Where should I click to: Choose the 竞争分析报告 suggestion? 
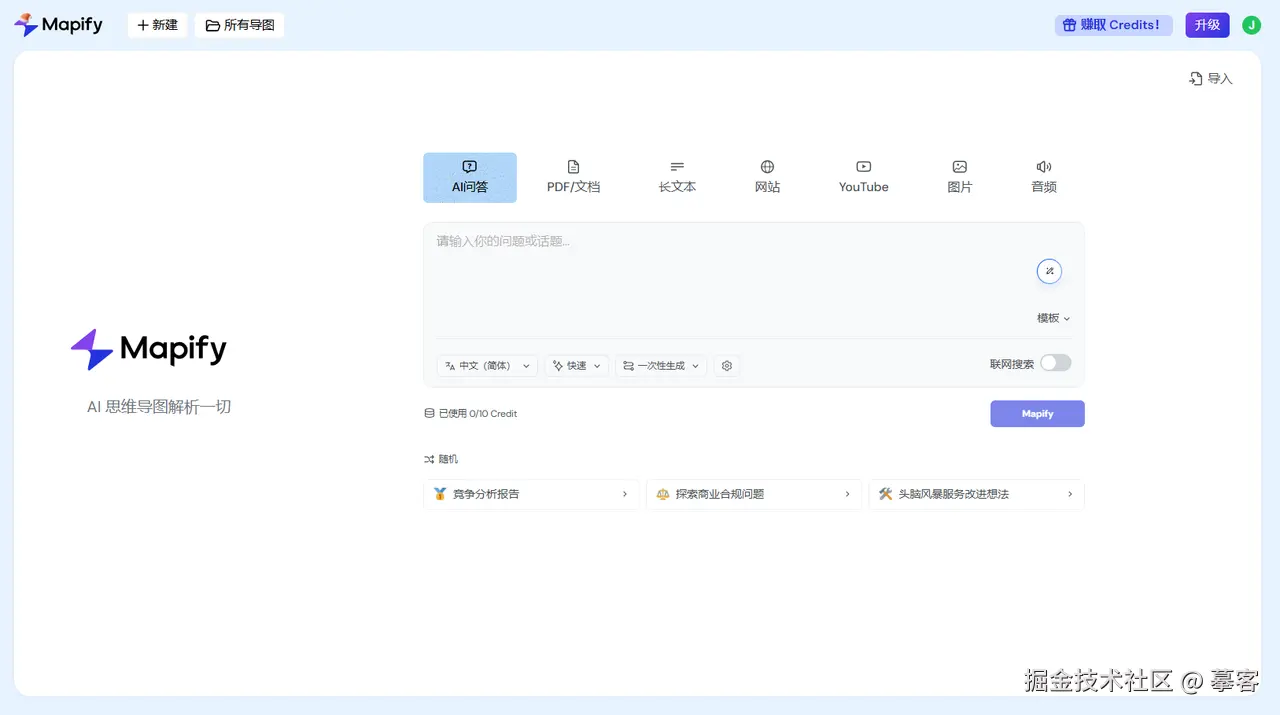pyautogui.click(x=531, y=494)
